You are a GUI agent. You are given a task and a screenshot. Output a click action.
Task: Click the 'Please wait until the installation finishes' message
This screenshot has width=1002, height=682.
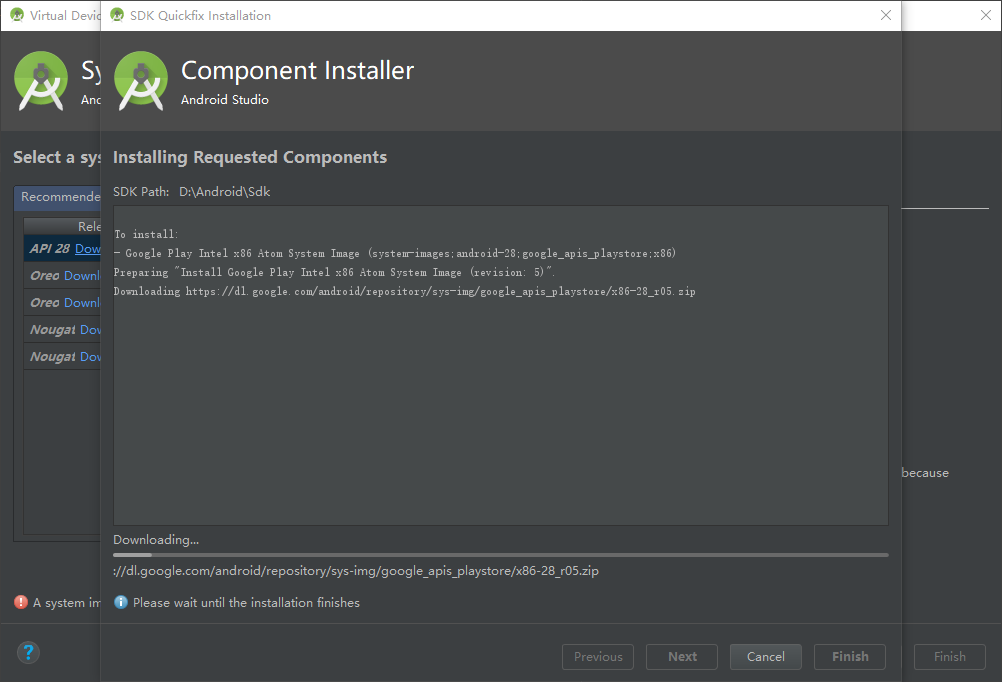tap(246, 603)
